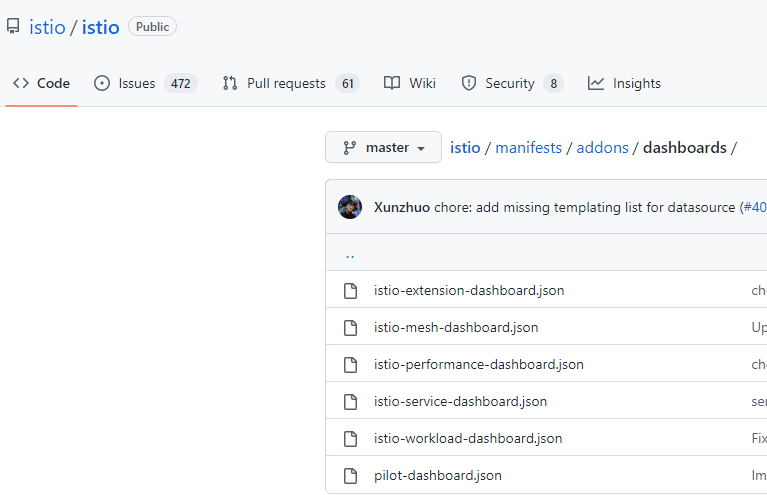This screenshot has height=495, width=767.
Task: Click file icon for istio-workload-dashboard.json
Action: (350, 438)
